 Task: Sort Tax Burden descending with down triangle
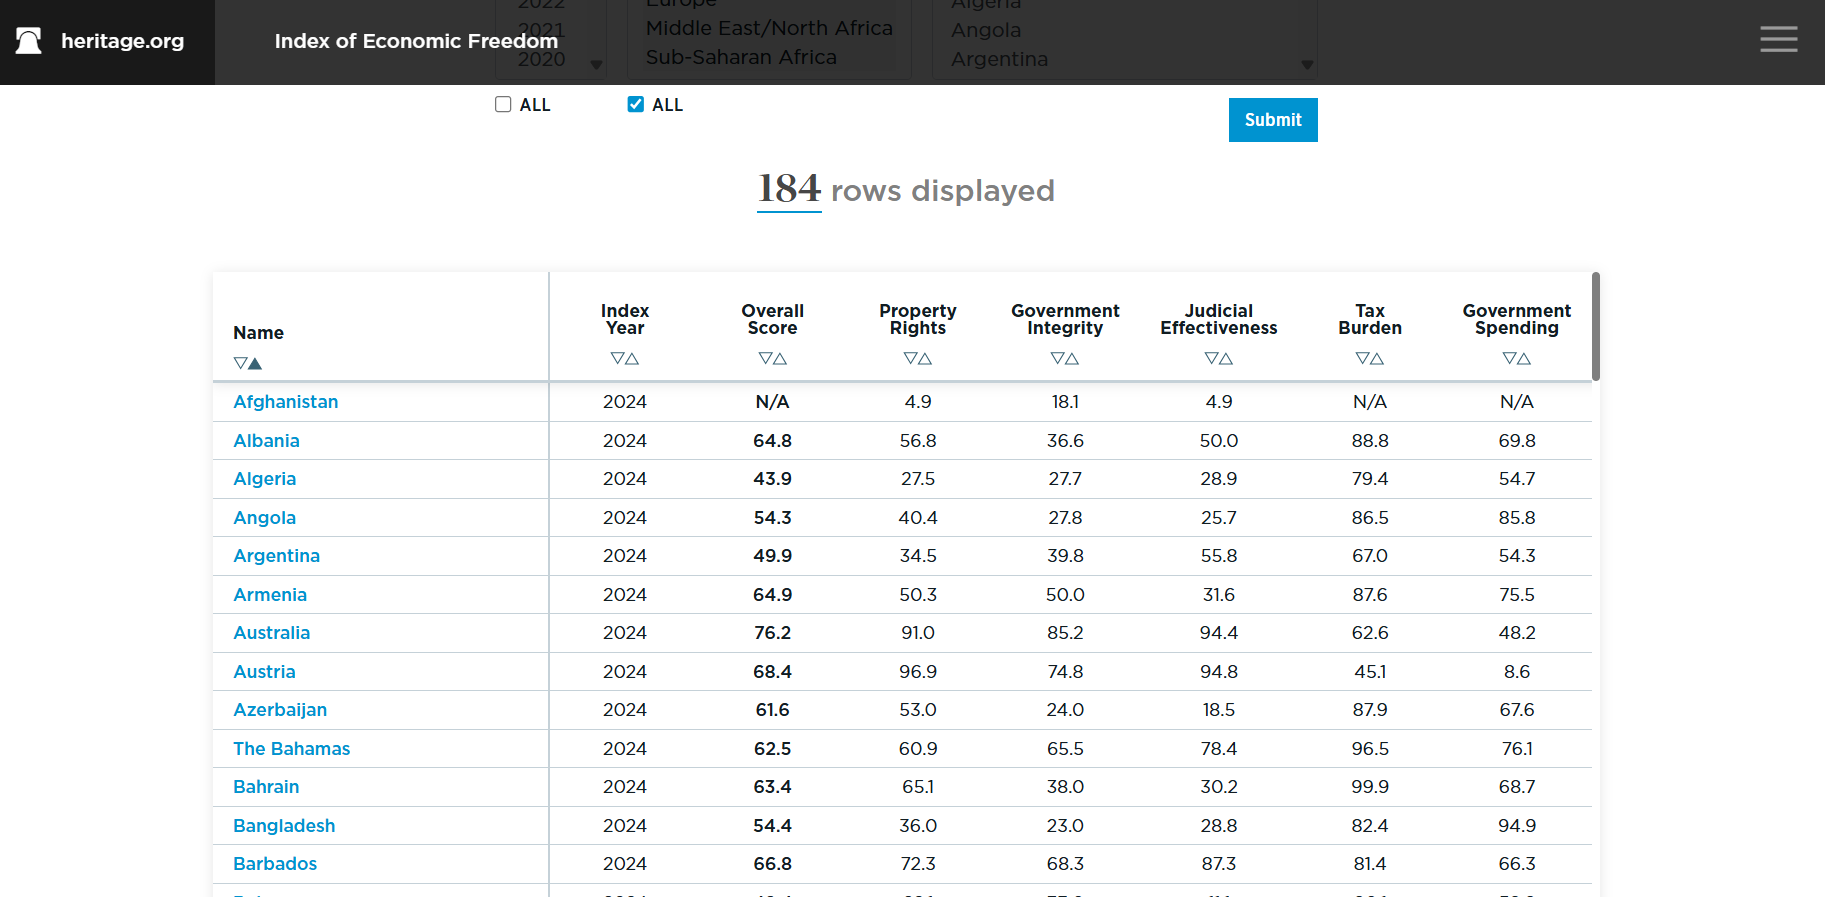coord(1362,358)
